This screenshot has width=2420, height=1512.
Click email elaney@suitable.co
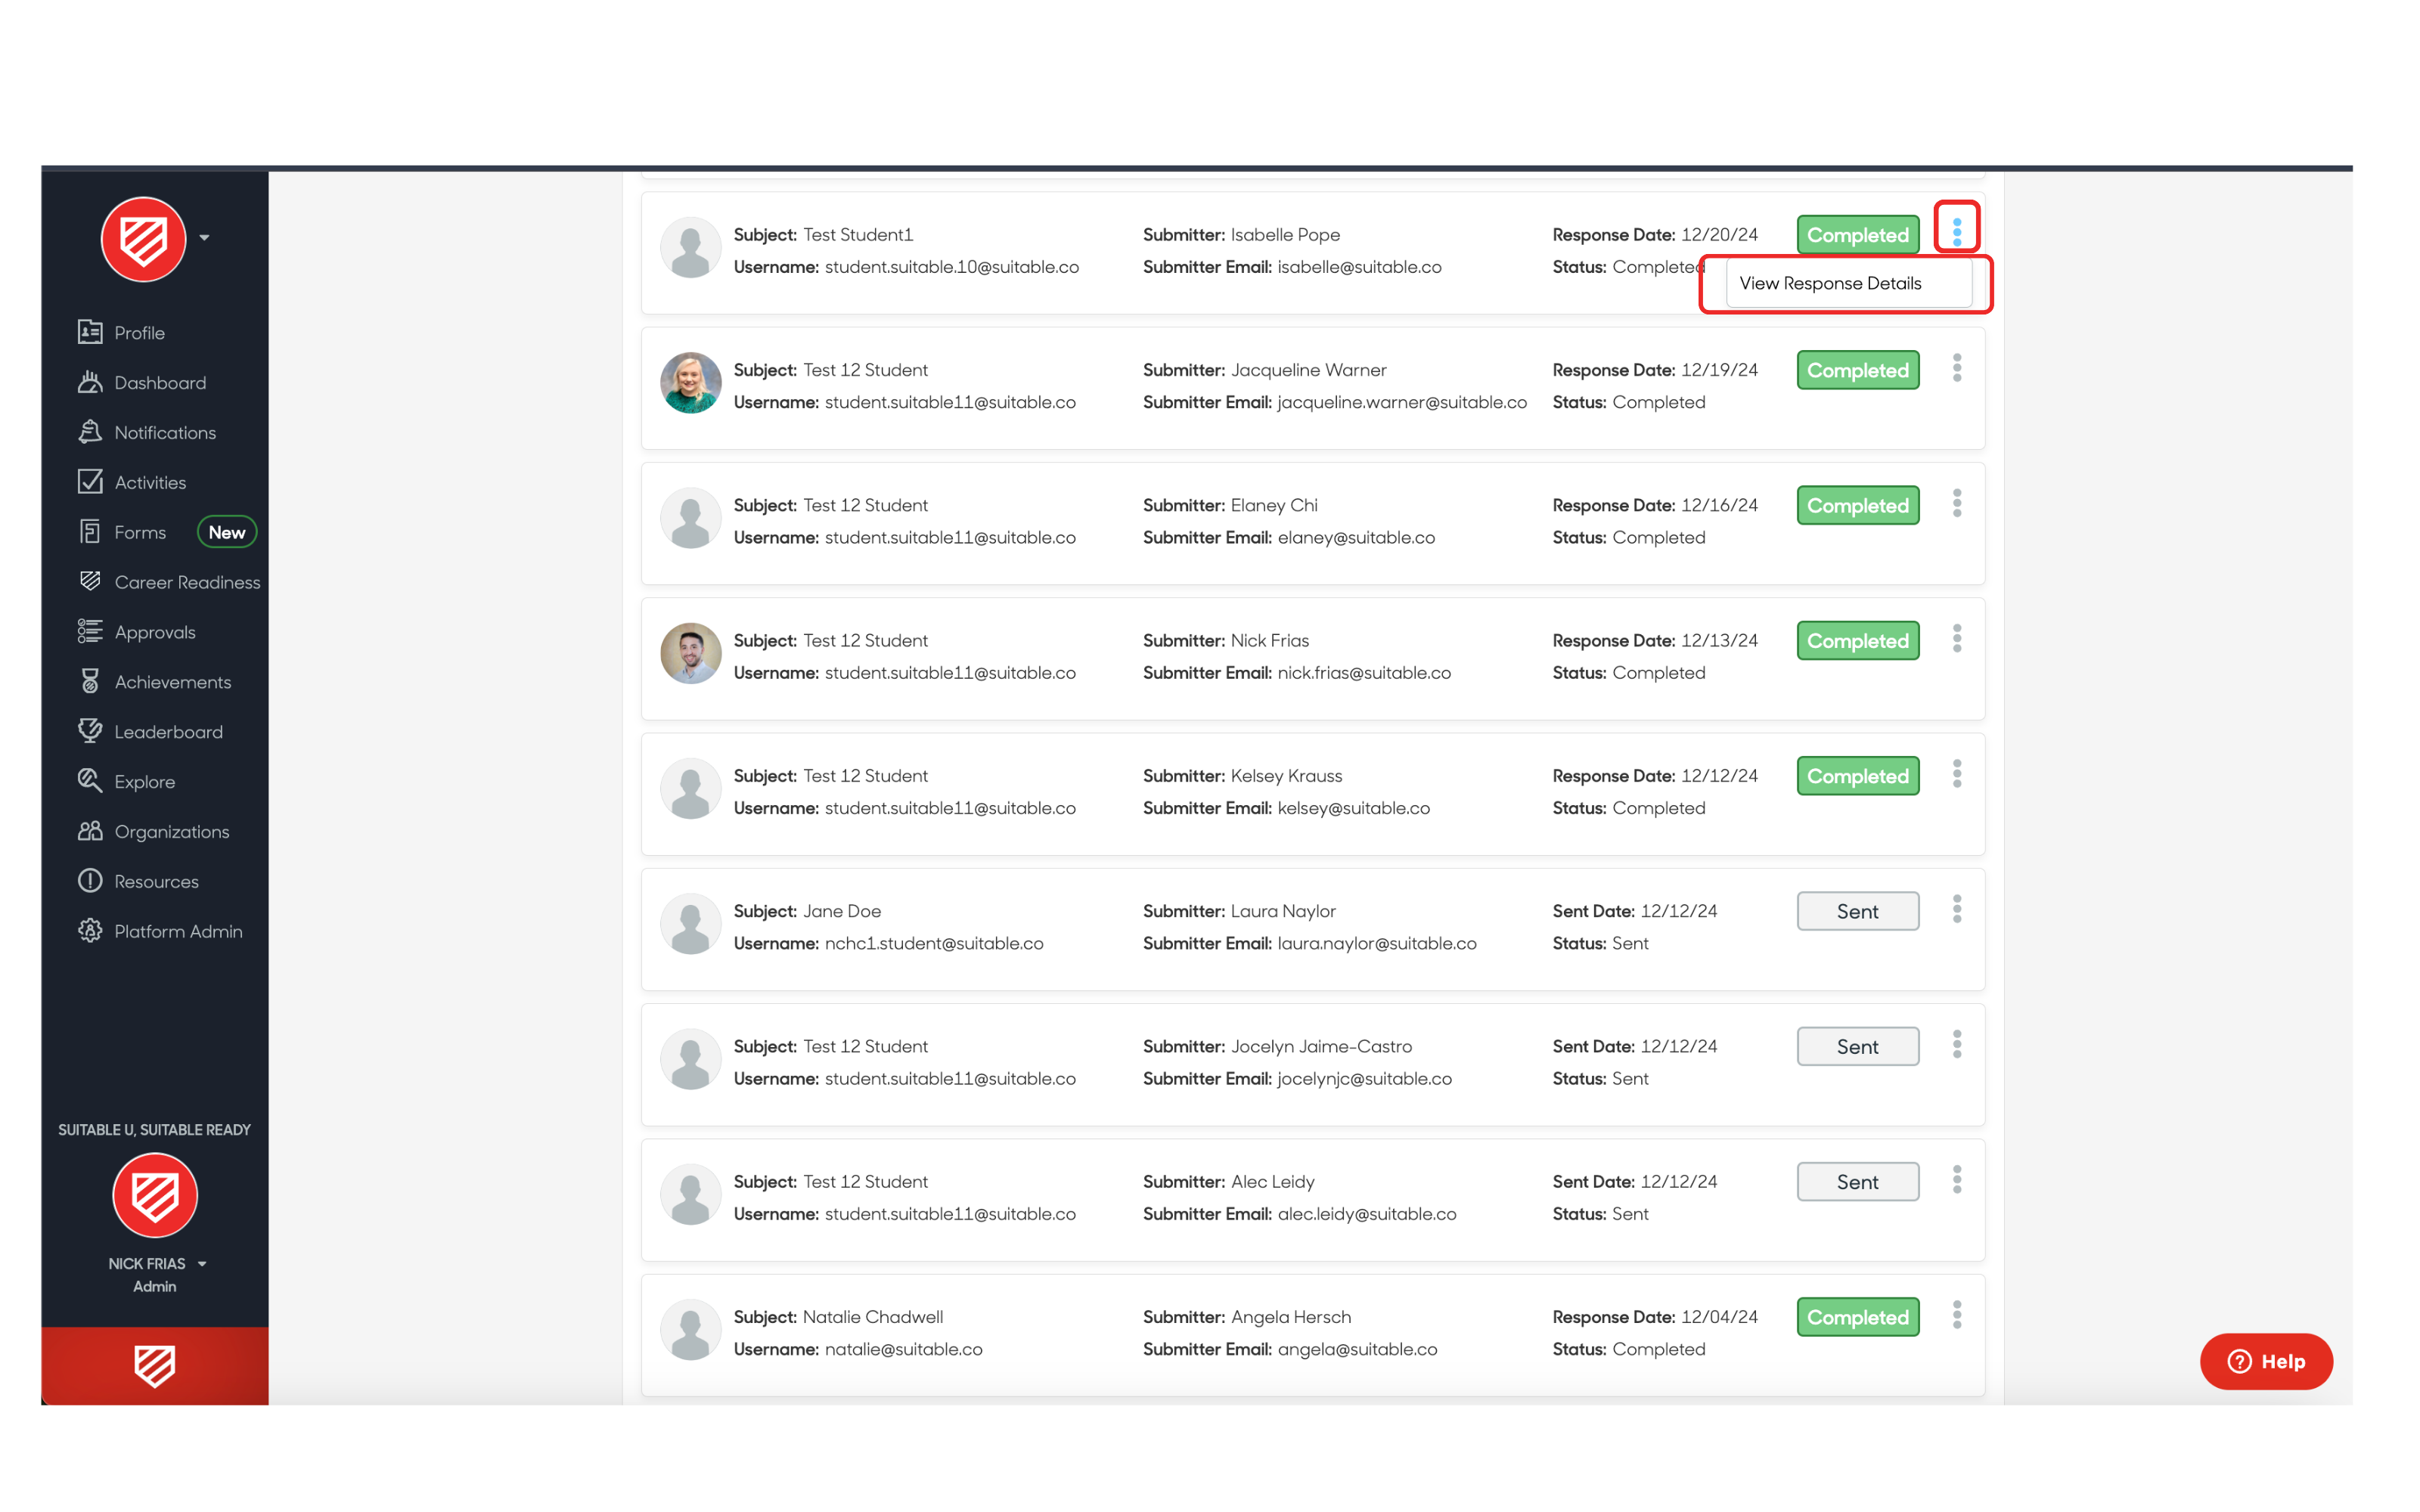click(x=1356, y=537)
